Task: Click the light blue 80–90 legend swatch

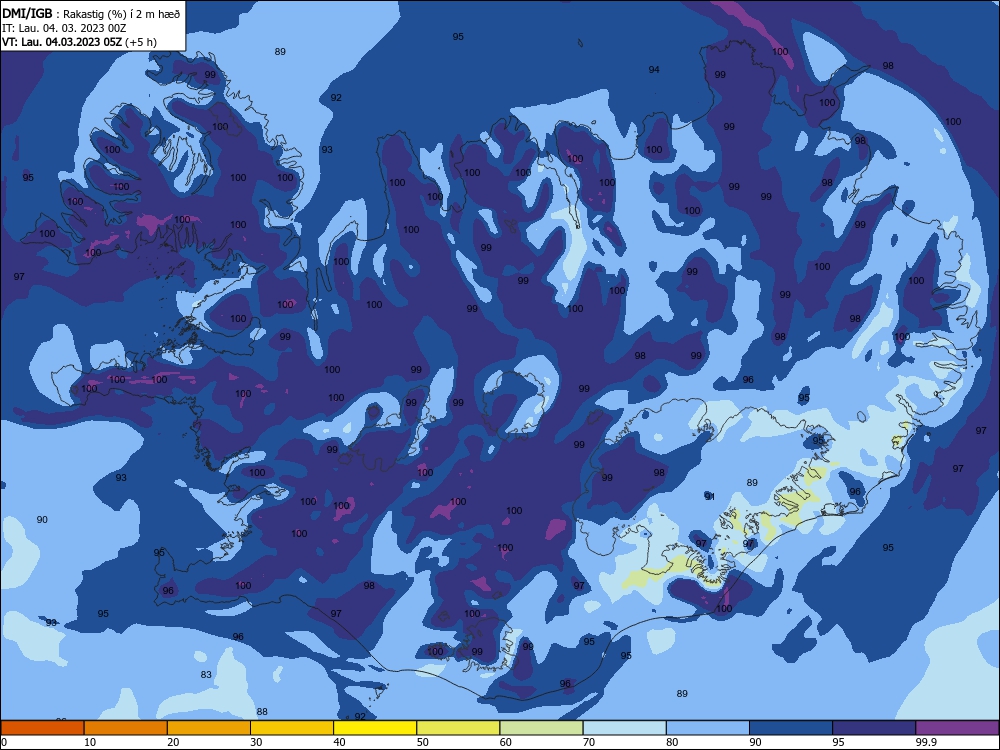Action: click(x=708, y=728)
